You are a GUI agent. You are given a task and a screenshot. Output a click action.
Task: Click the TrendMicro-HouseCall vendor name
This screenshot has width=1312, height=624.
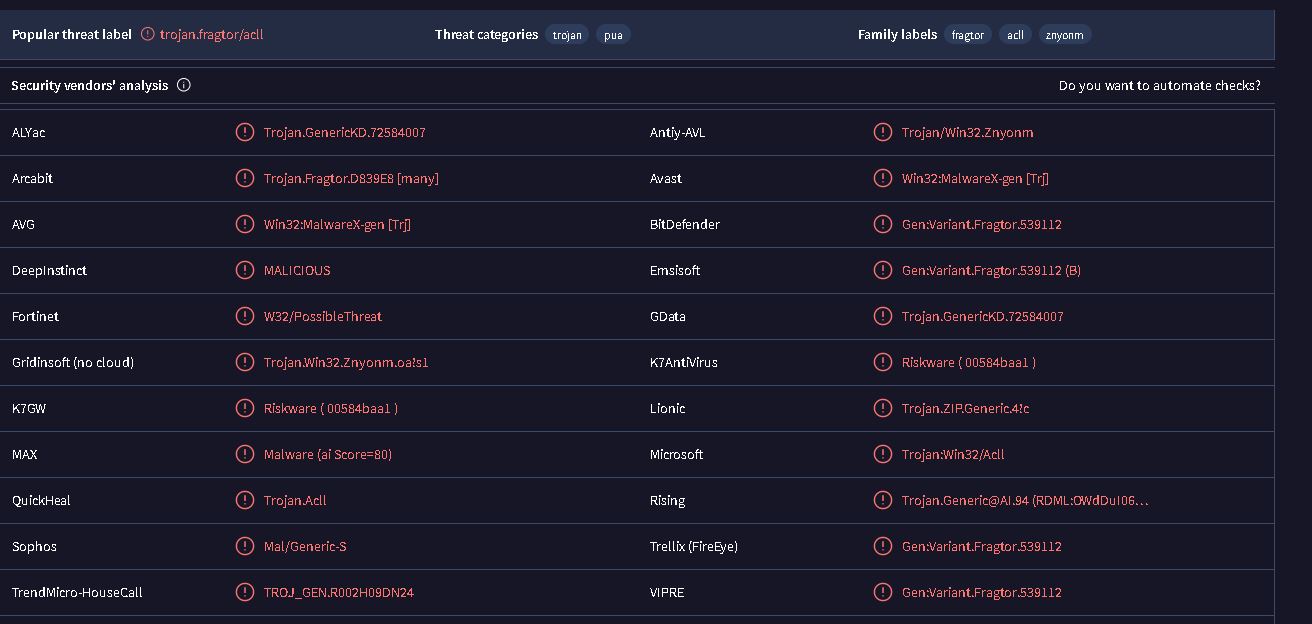point(77,592)
